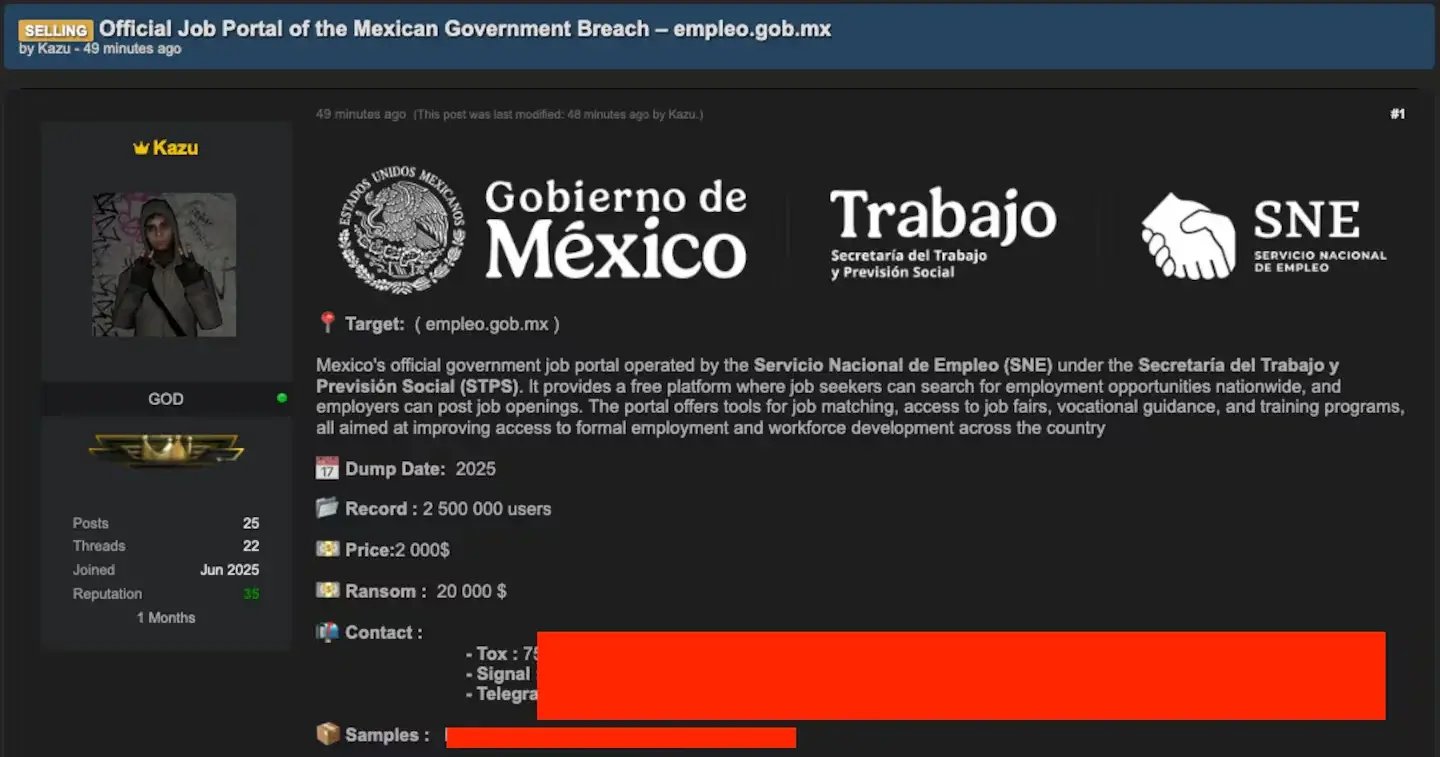Click the bold Servicio Nacional de Empleo (SNE) text
The width and height of the screenshot is (1440, 757).
pyautogui.click(x=903, y=365)
